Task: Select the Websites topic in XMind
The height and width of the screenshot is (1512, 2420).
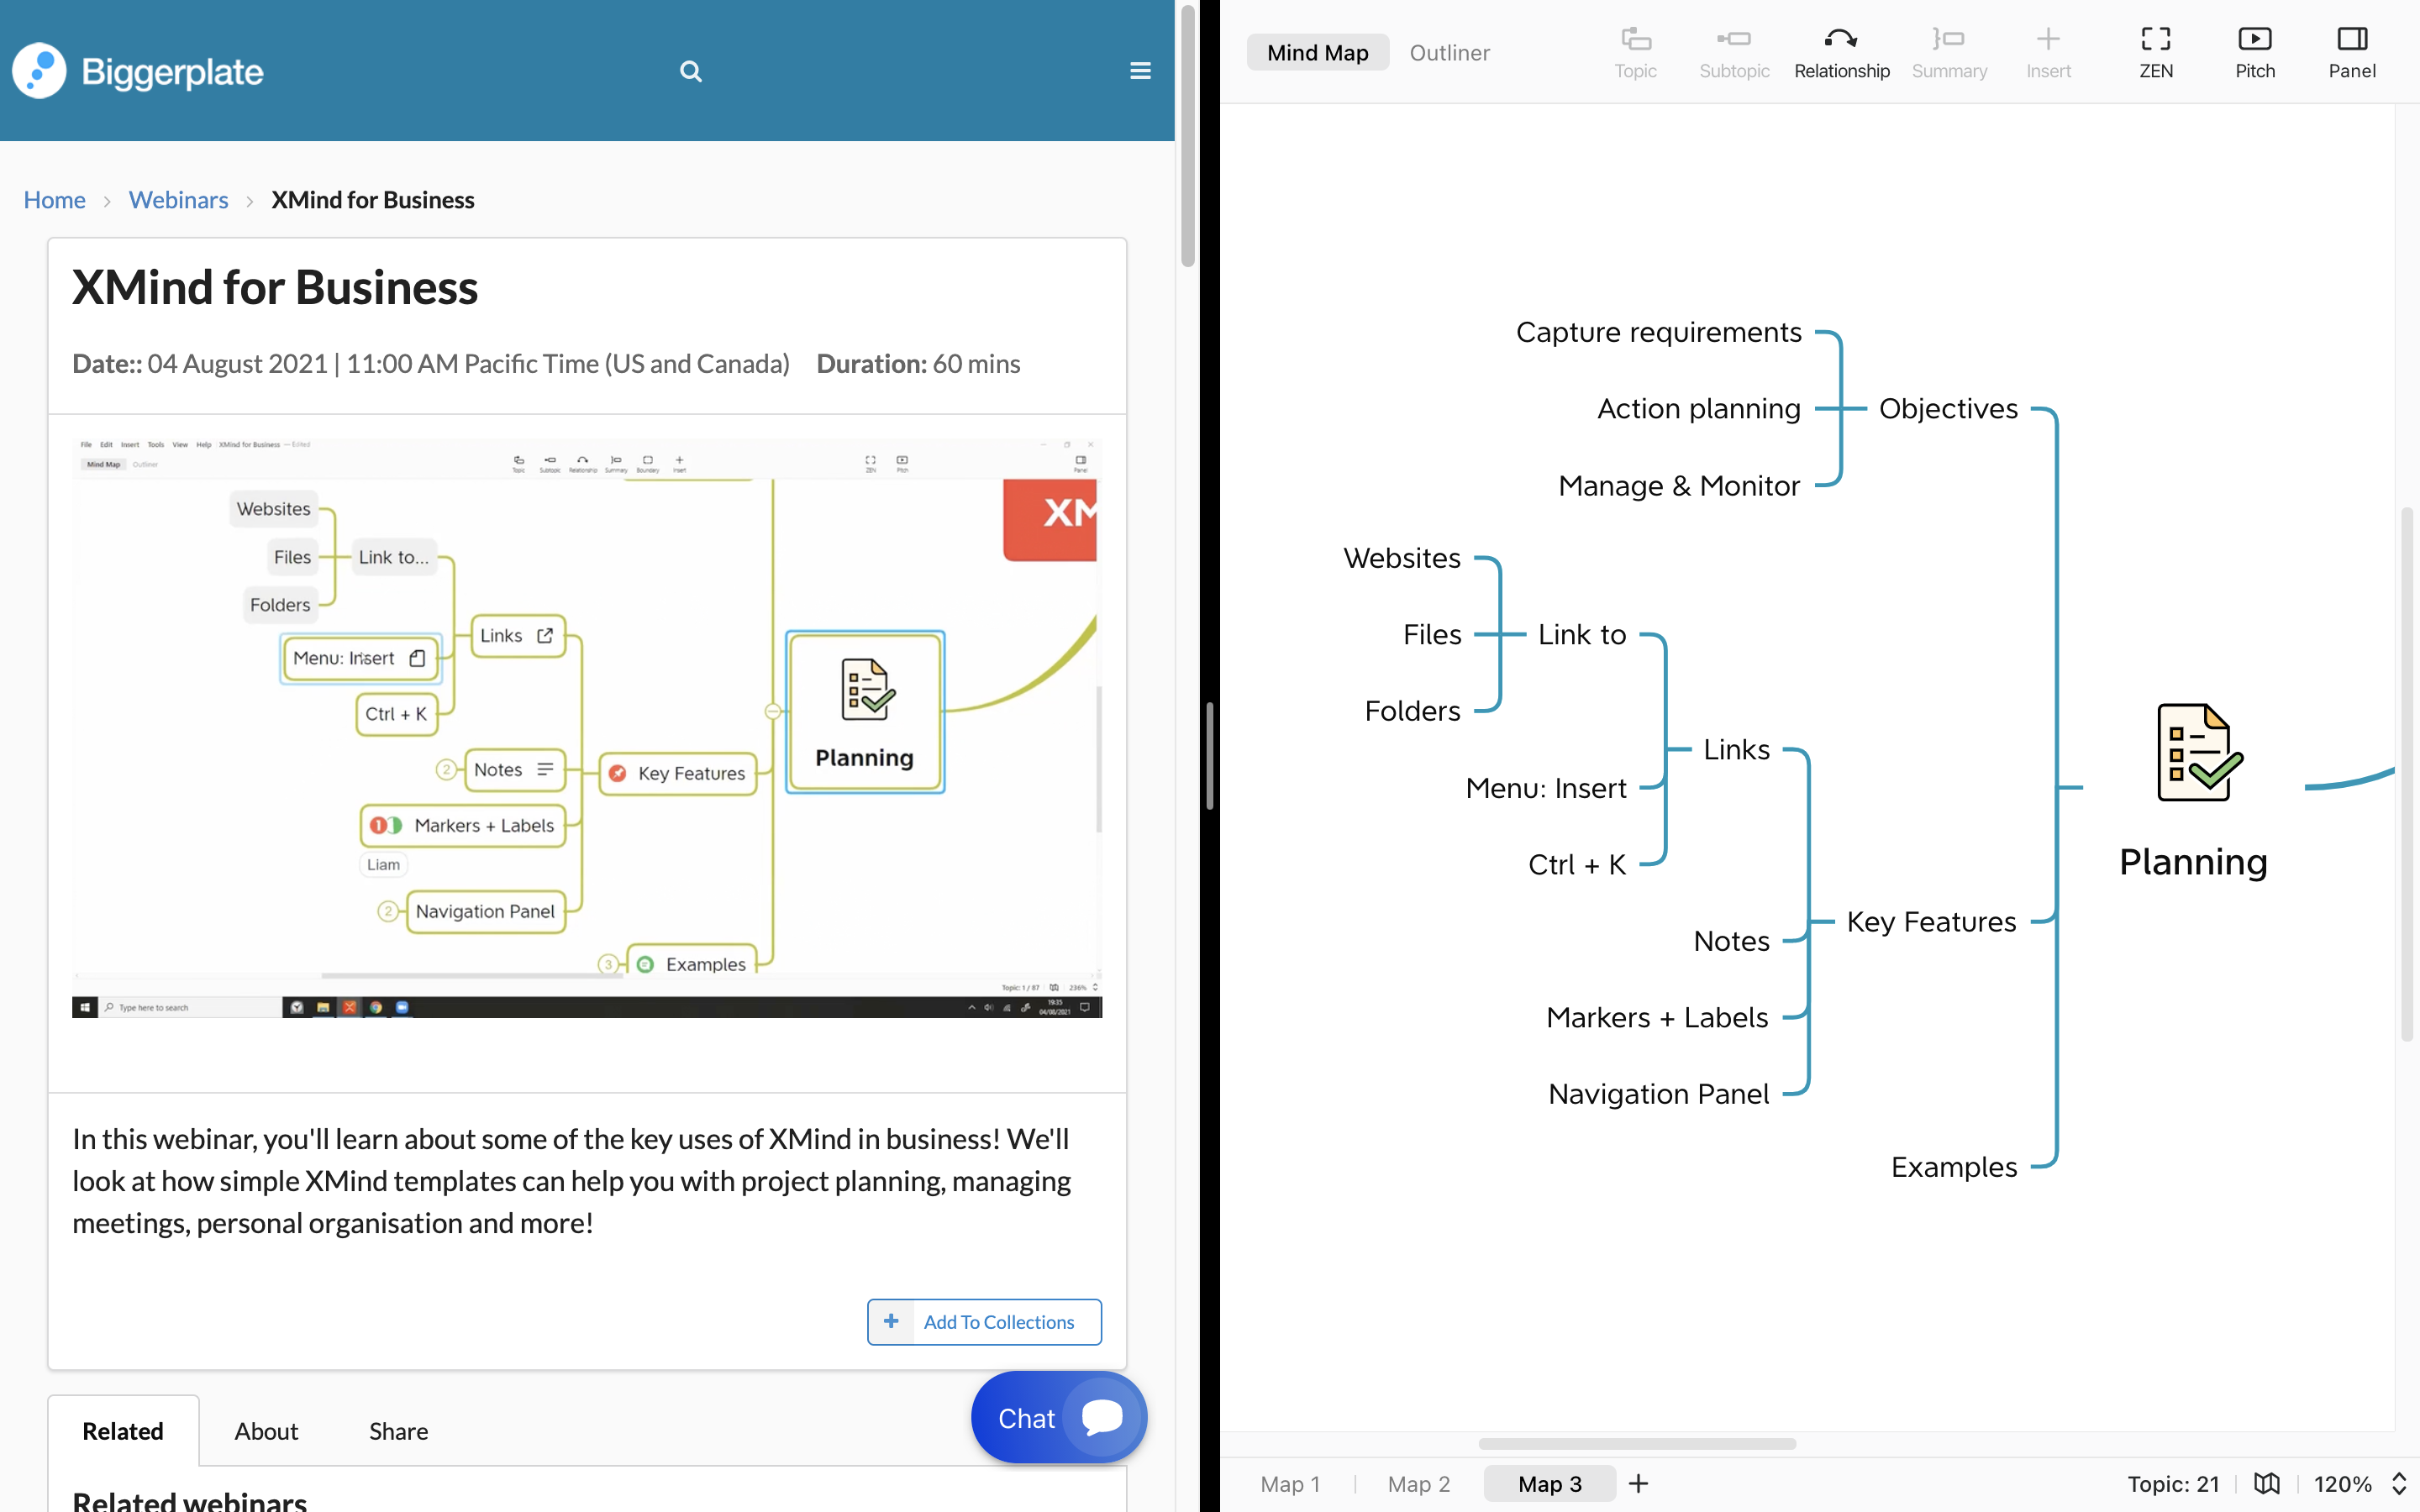Action: 1402,557
